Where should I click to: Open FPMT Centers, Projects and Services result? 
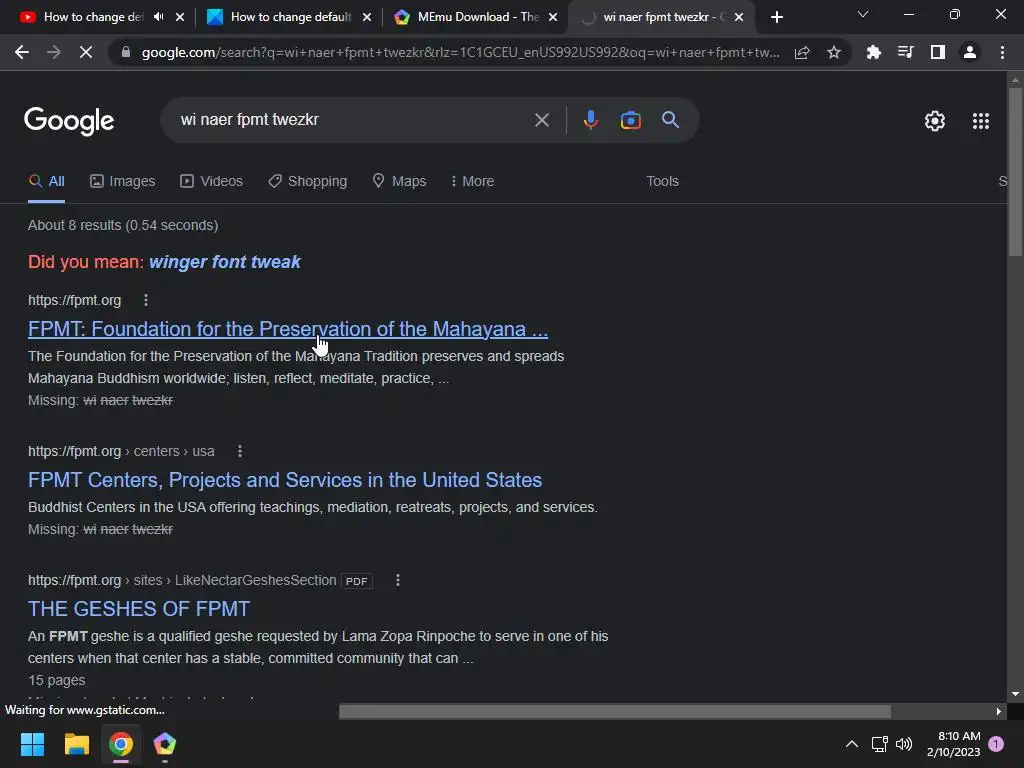pos(285,480)
